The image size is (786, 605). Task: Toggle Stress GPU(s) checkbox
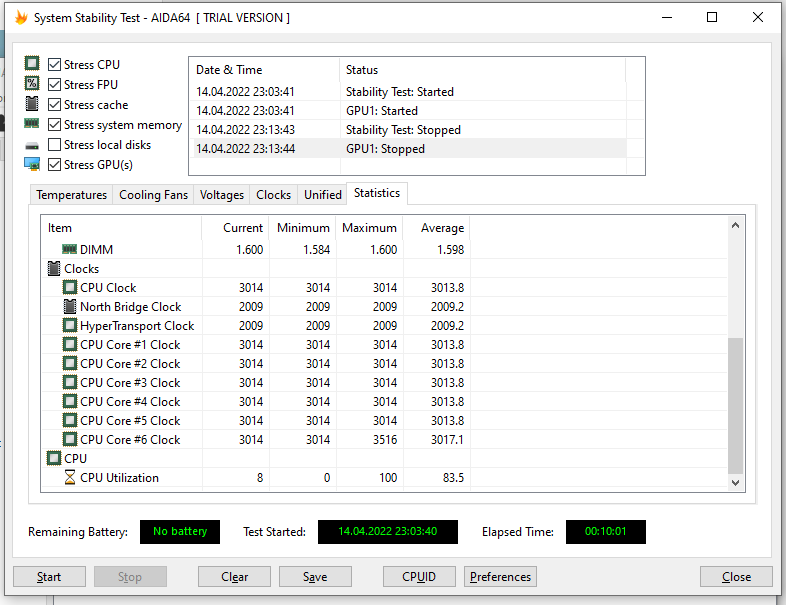point(54,165)
